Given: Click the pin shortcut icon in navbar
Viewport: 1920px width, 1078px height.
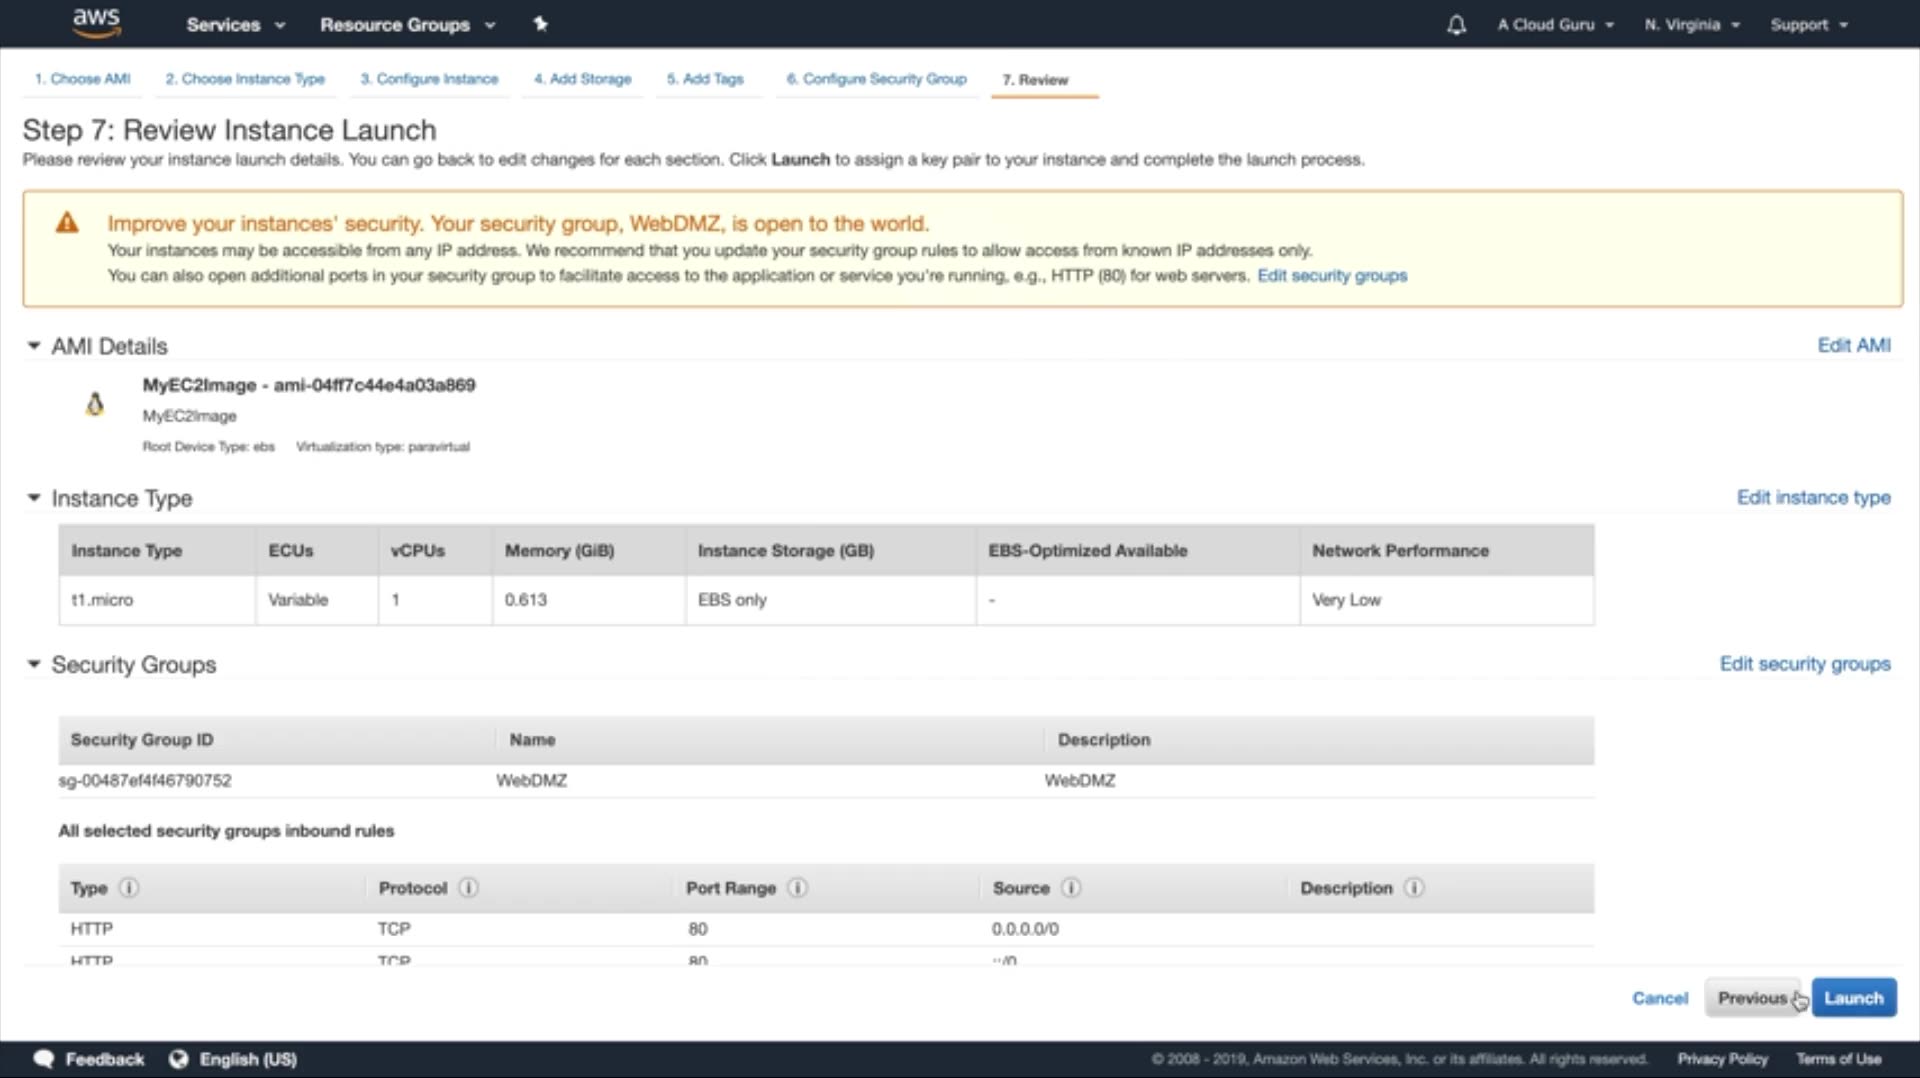Looking at the screenshot, I should tap(540, 24).
